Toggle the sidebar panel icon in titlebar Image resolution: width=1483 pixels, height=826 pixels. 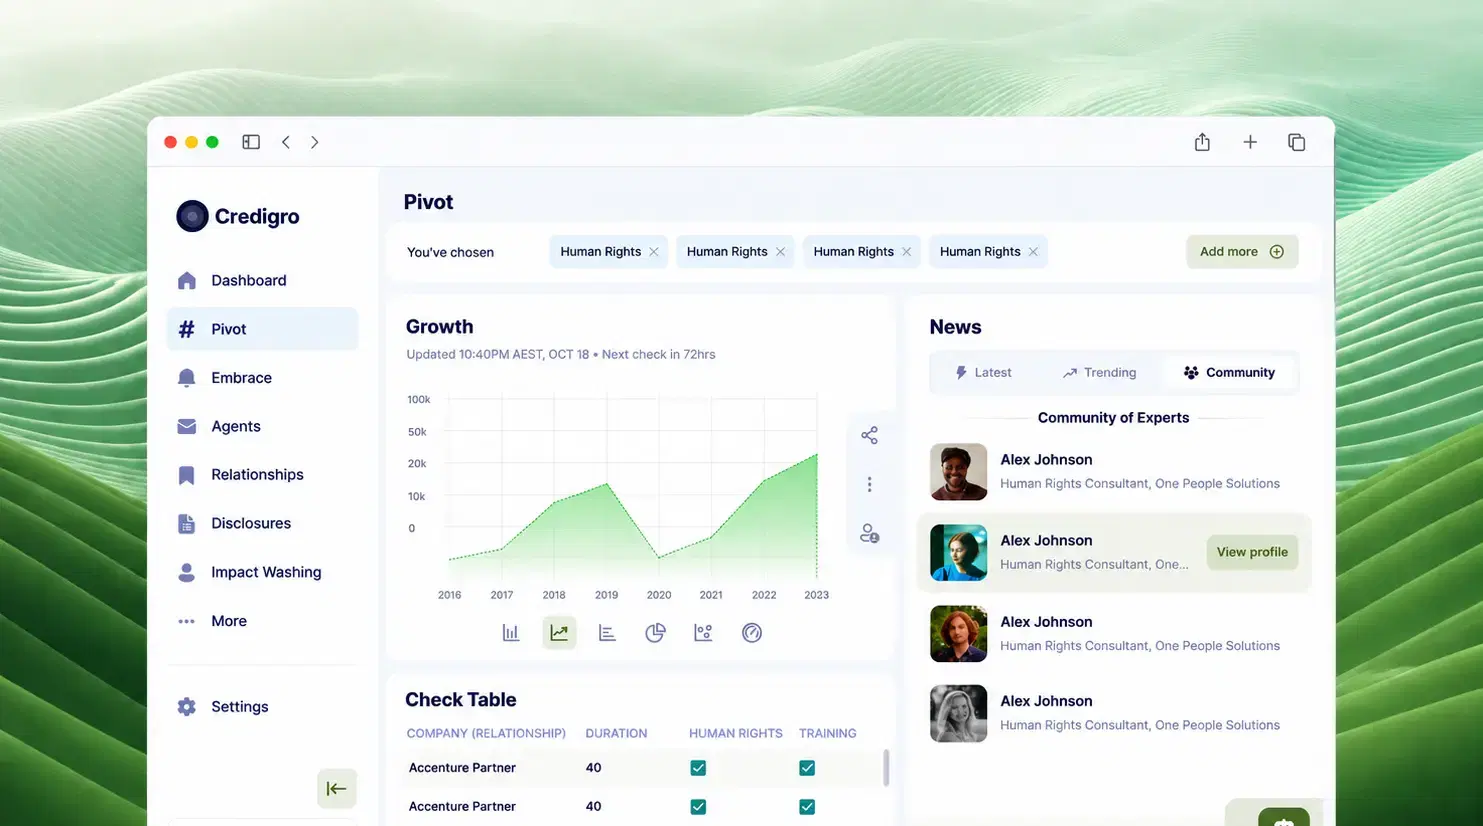coord(251,142)
